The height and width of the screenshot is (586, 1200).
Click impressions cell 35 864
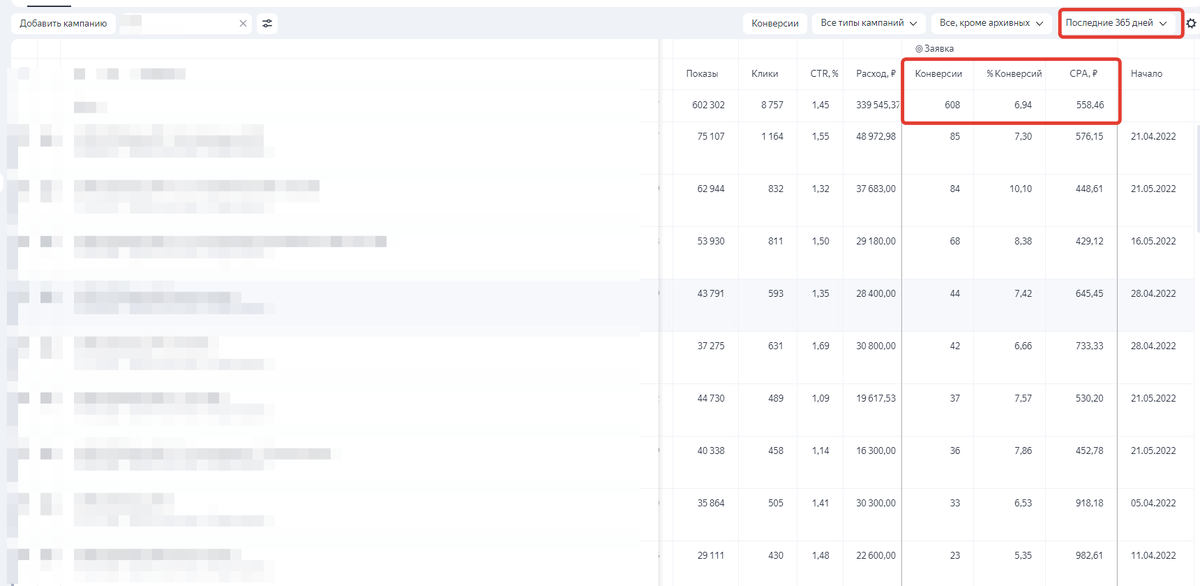tap(711, 503)
